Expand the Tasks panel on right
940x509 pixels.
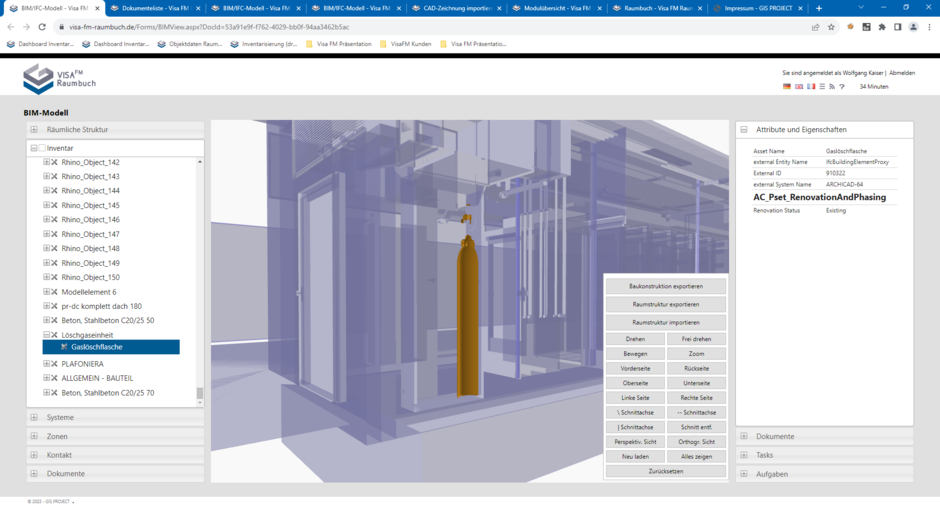click(x=744, y=455)
